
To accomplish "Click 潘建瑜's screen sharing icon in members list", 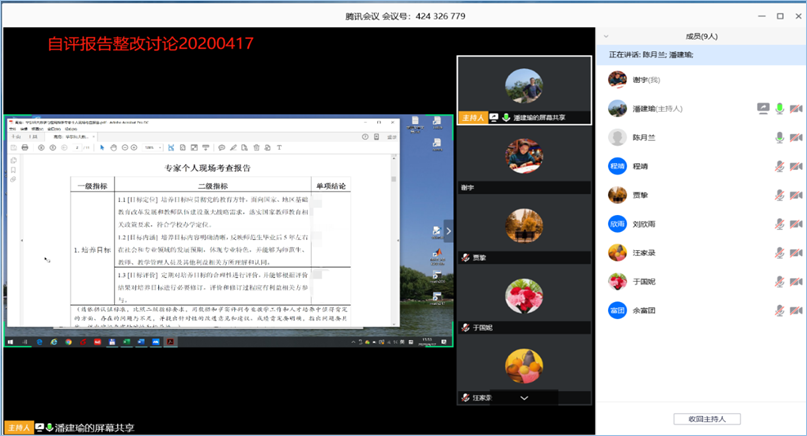I will click(763, 108).
